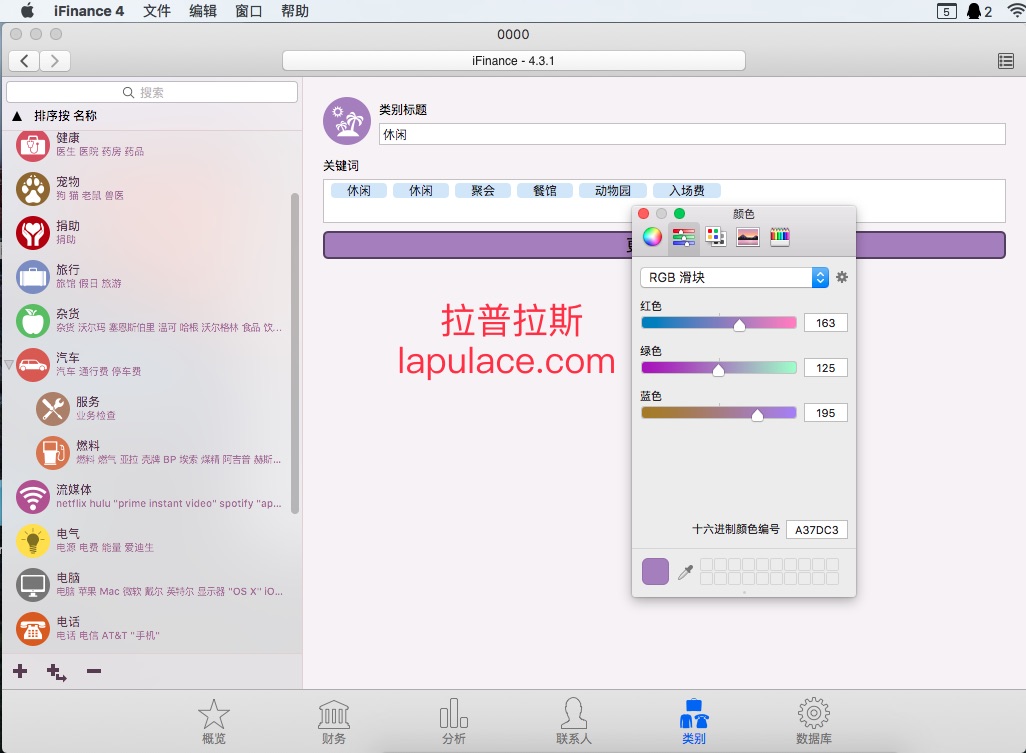Viewport: 1026px width, 753px height.
Task: Click the green value field showing 125
Action: click(825, 368)
